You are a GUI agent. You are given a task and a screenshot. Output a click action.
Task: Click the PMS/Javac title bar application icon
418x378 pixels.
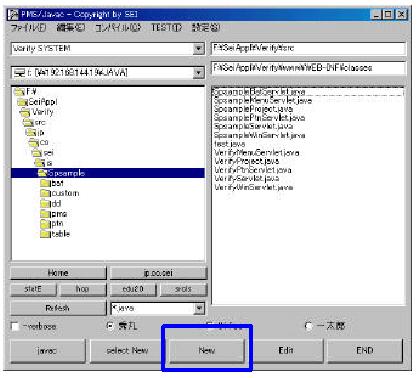pyautogui.click(x=13, y=14)
